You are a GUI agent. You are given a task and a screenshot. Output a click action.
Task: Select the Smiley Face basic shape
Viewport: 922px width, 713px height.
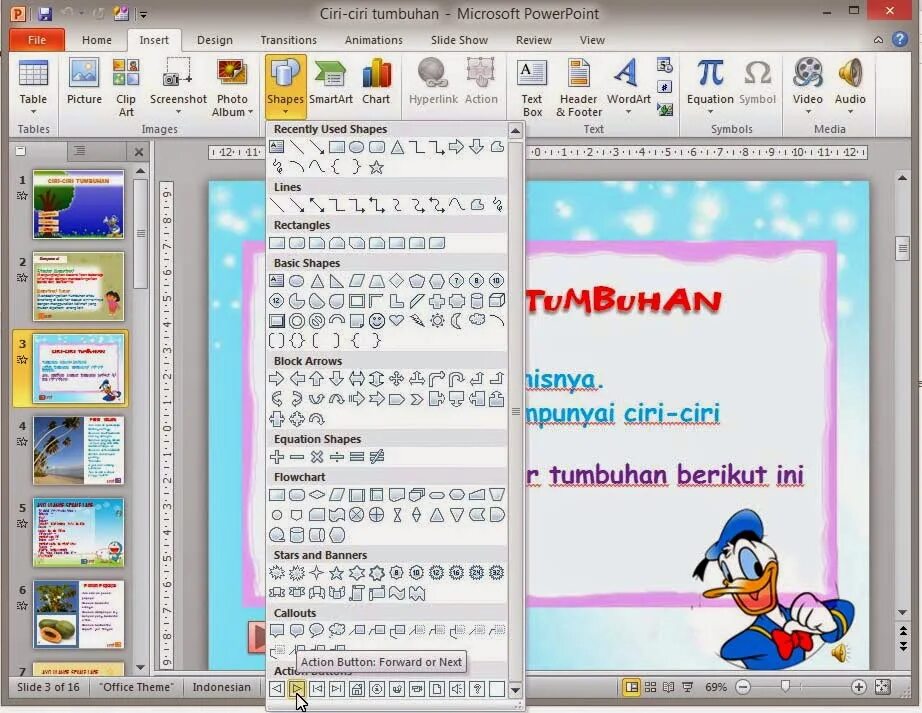point(377,320)
